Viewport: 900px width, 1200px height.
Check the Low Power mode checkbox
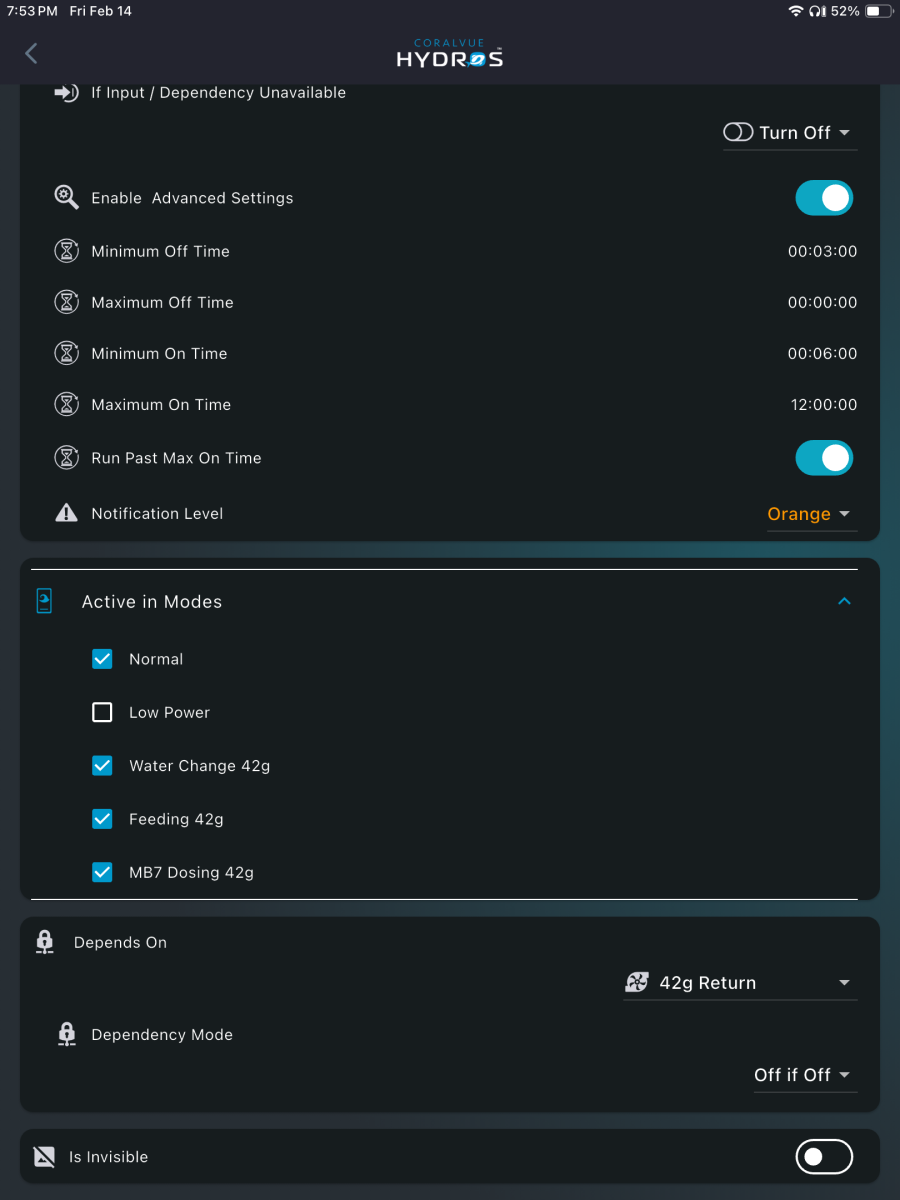click(102, 712)
